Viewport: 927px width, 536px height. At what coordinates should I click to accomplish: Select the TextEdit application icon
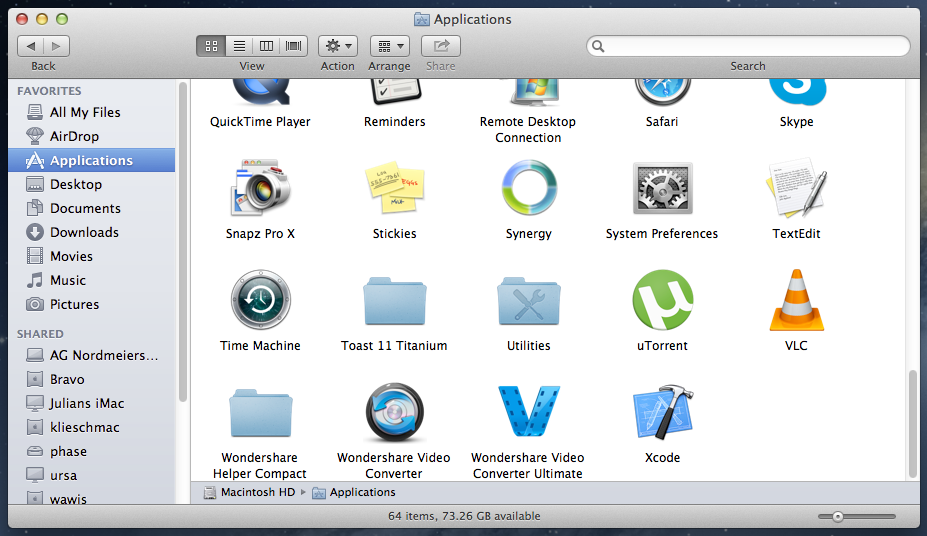click(x=796, y=188)
